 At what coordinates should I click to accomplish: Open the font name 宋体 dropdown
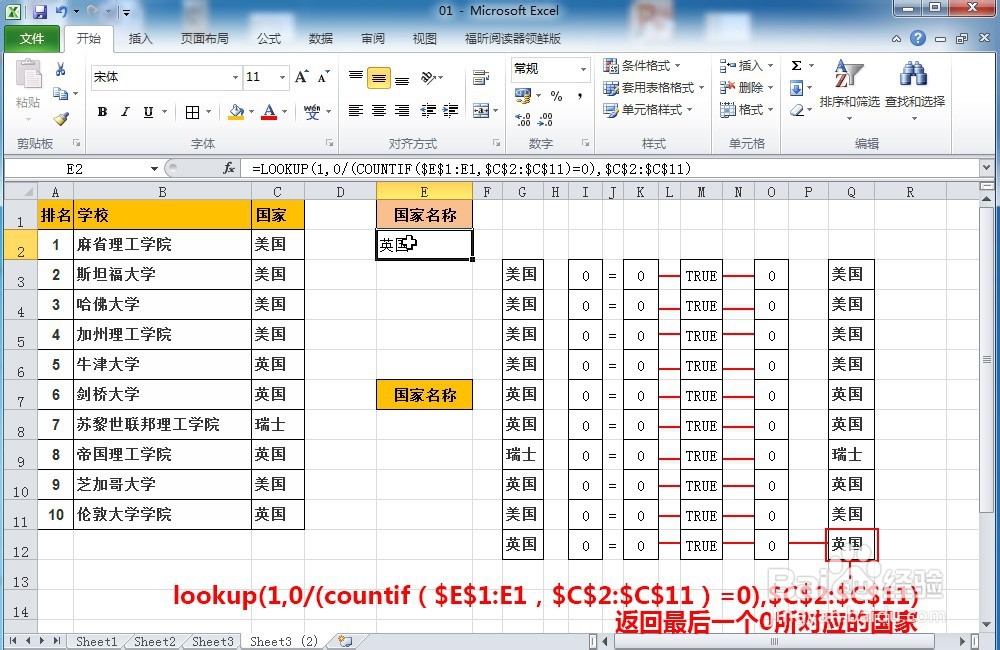[235, 77]
